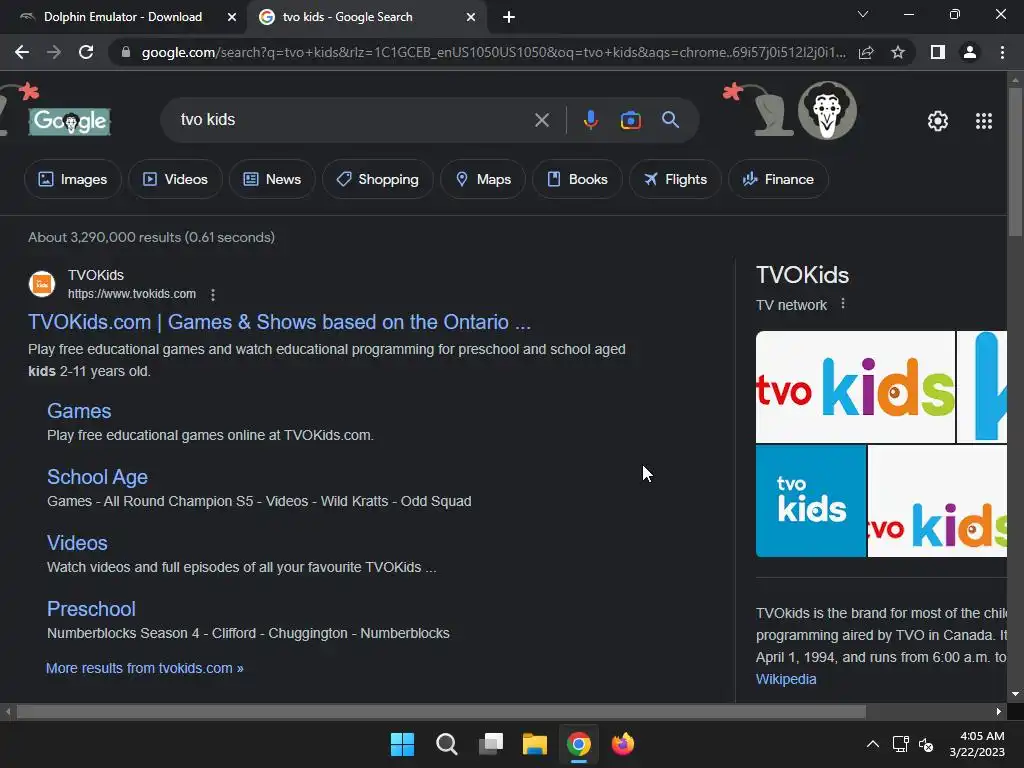1024x768 pixels.
Task: Reload the Google search page
Action: (86, 52)
